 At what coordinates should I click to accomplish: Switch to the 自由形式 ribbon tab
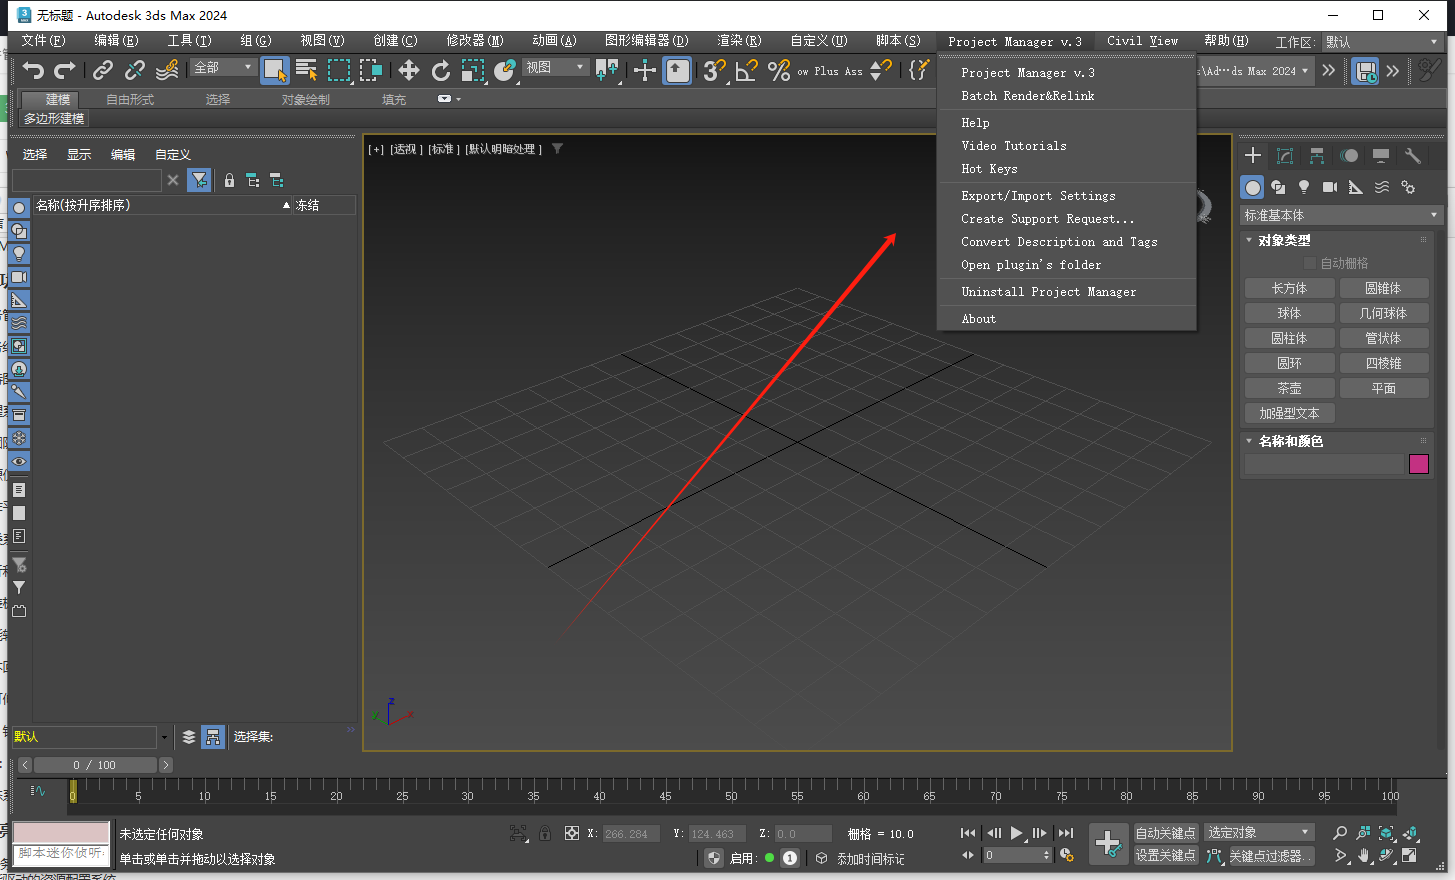coord(130,100)
